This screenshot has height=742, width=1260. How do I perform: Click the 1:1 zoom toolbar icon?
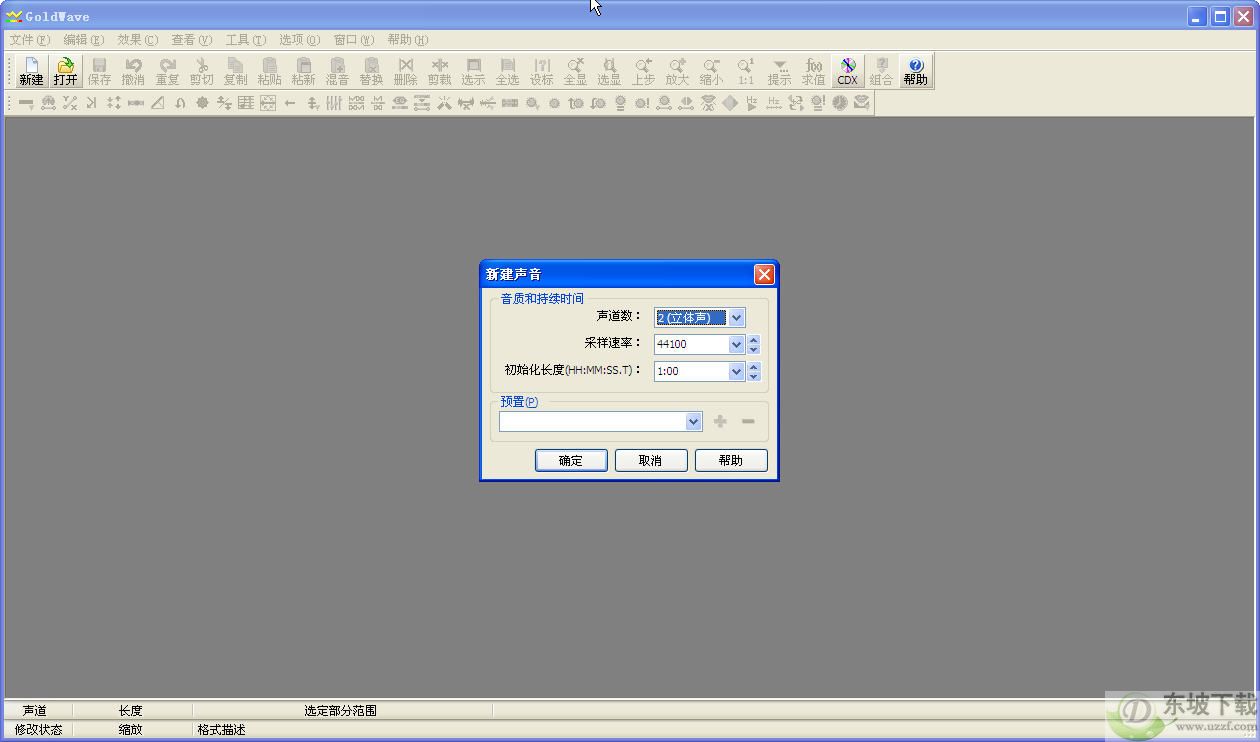click(746, 71)
